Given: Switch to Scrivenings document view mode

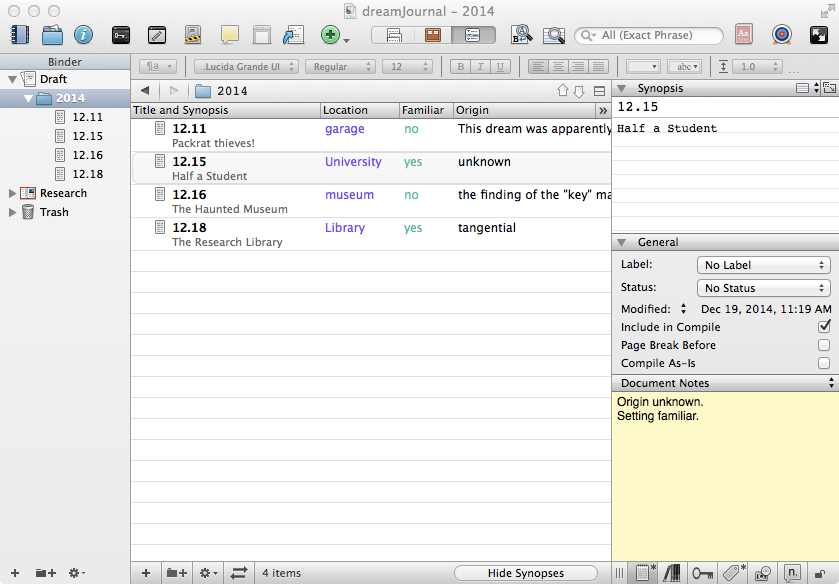Looking at the screenshot, I should pos(394,35).
